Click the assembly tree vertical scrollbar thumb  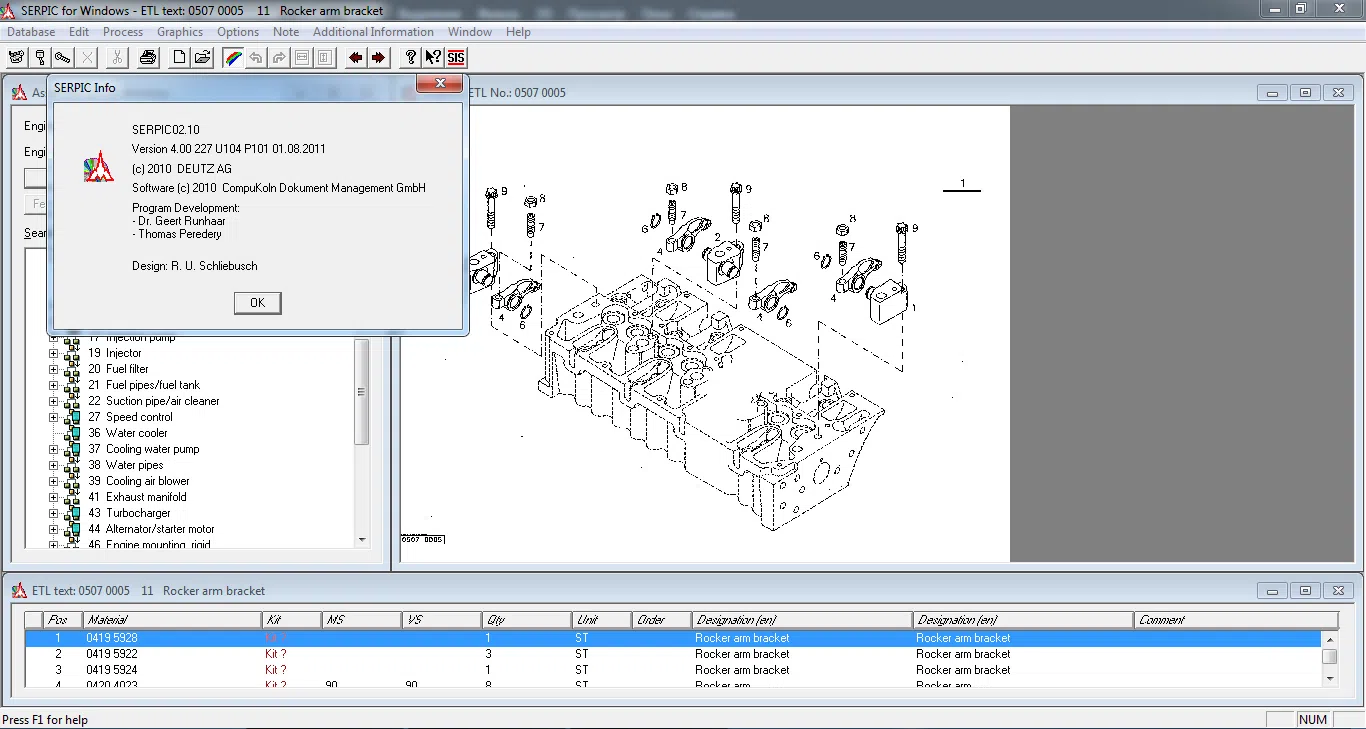click(x=362, y=393)
